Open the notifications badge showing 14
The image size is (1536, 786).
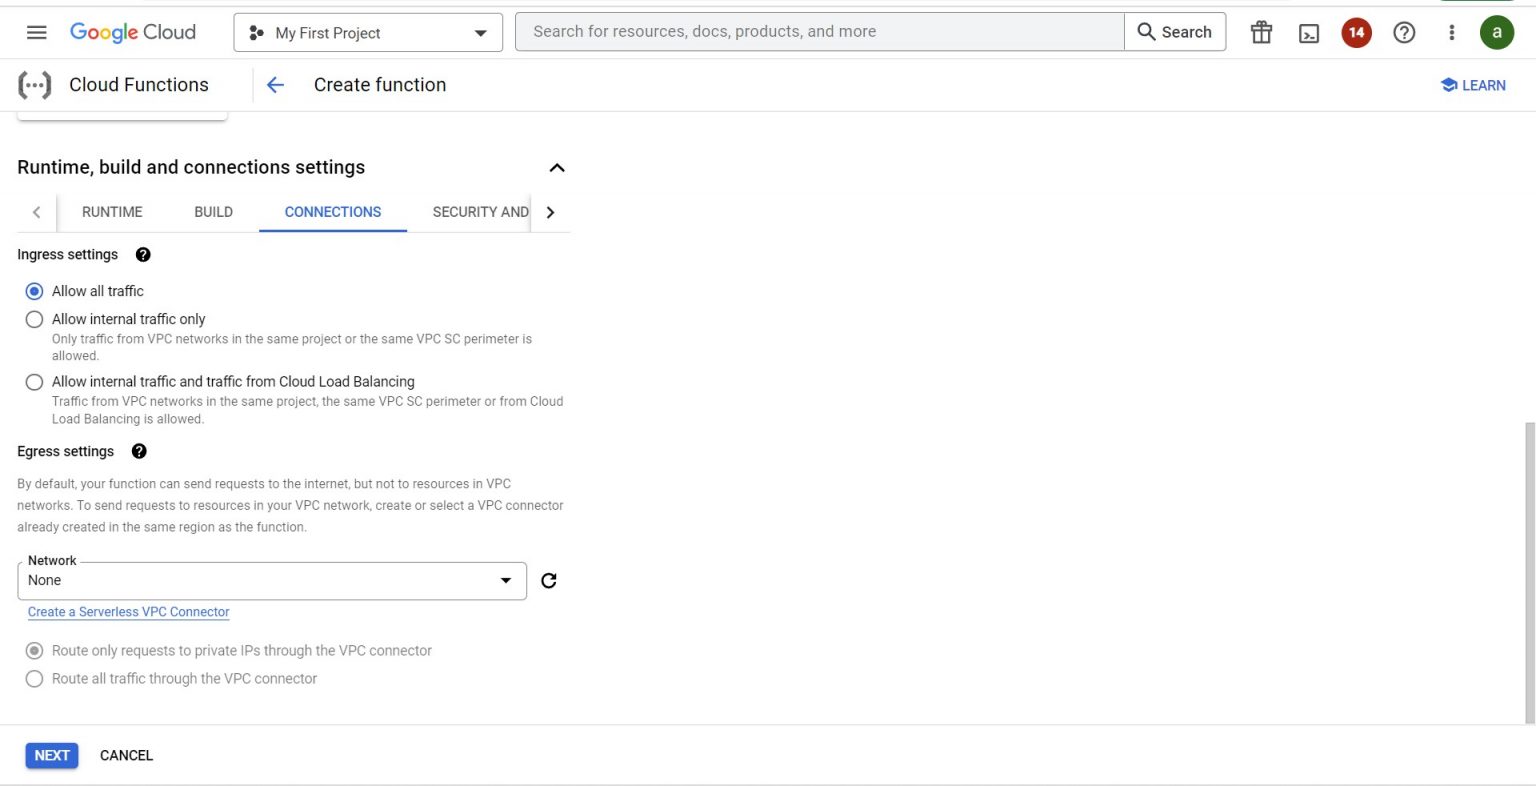[x=1356, y=32]
